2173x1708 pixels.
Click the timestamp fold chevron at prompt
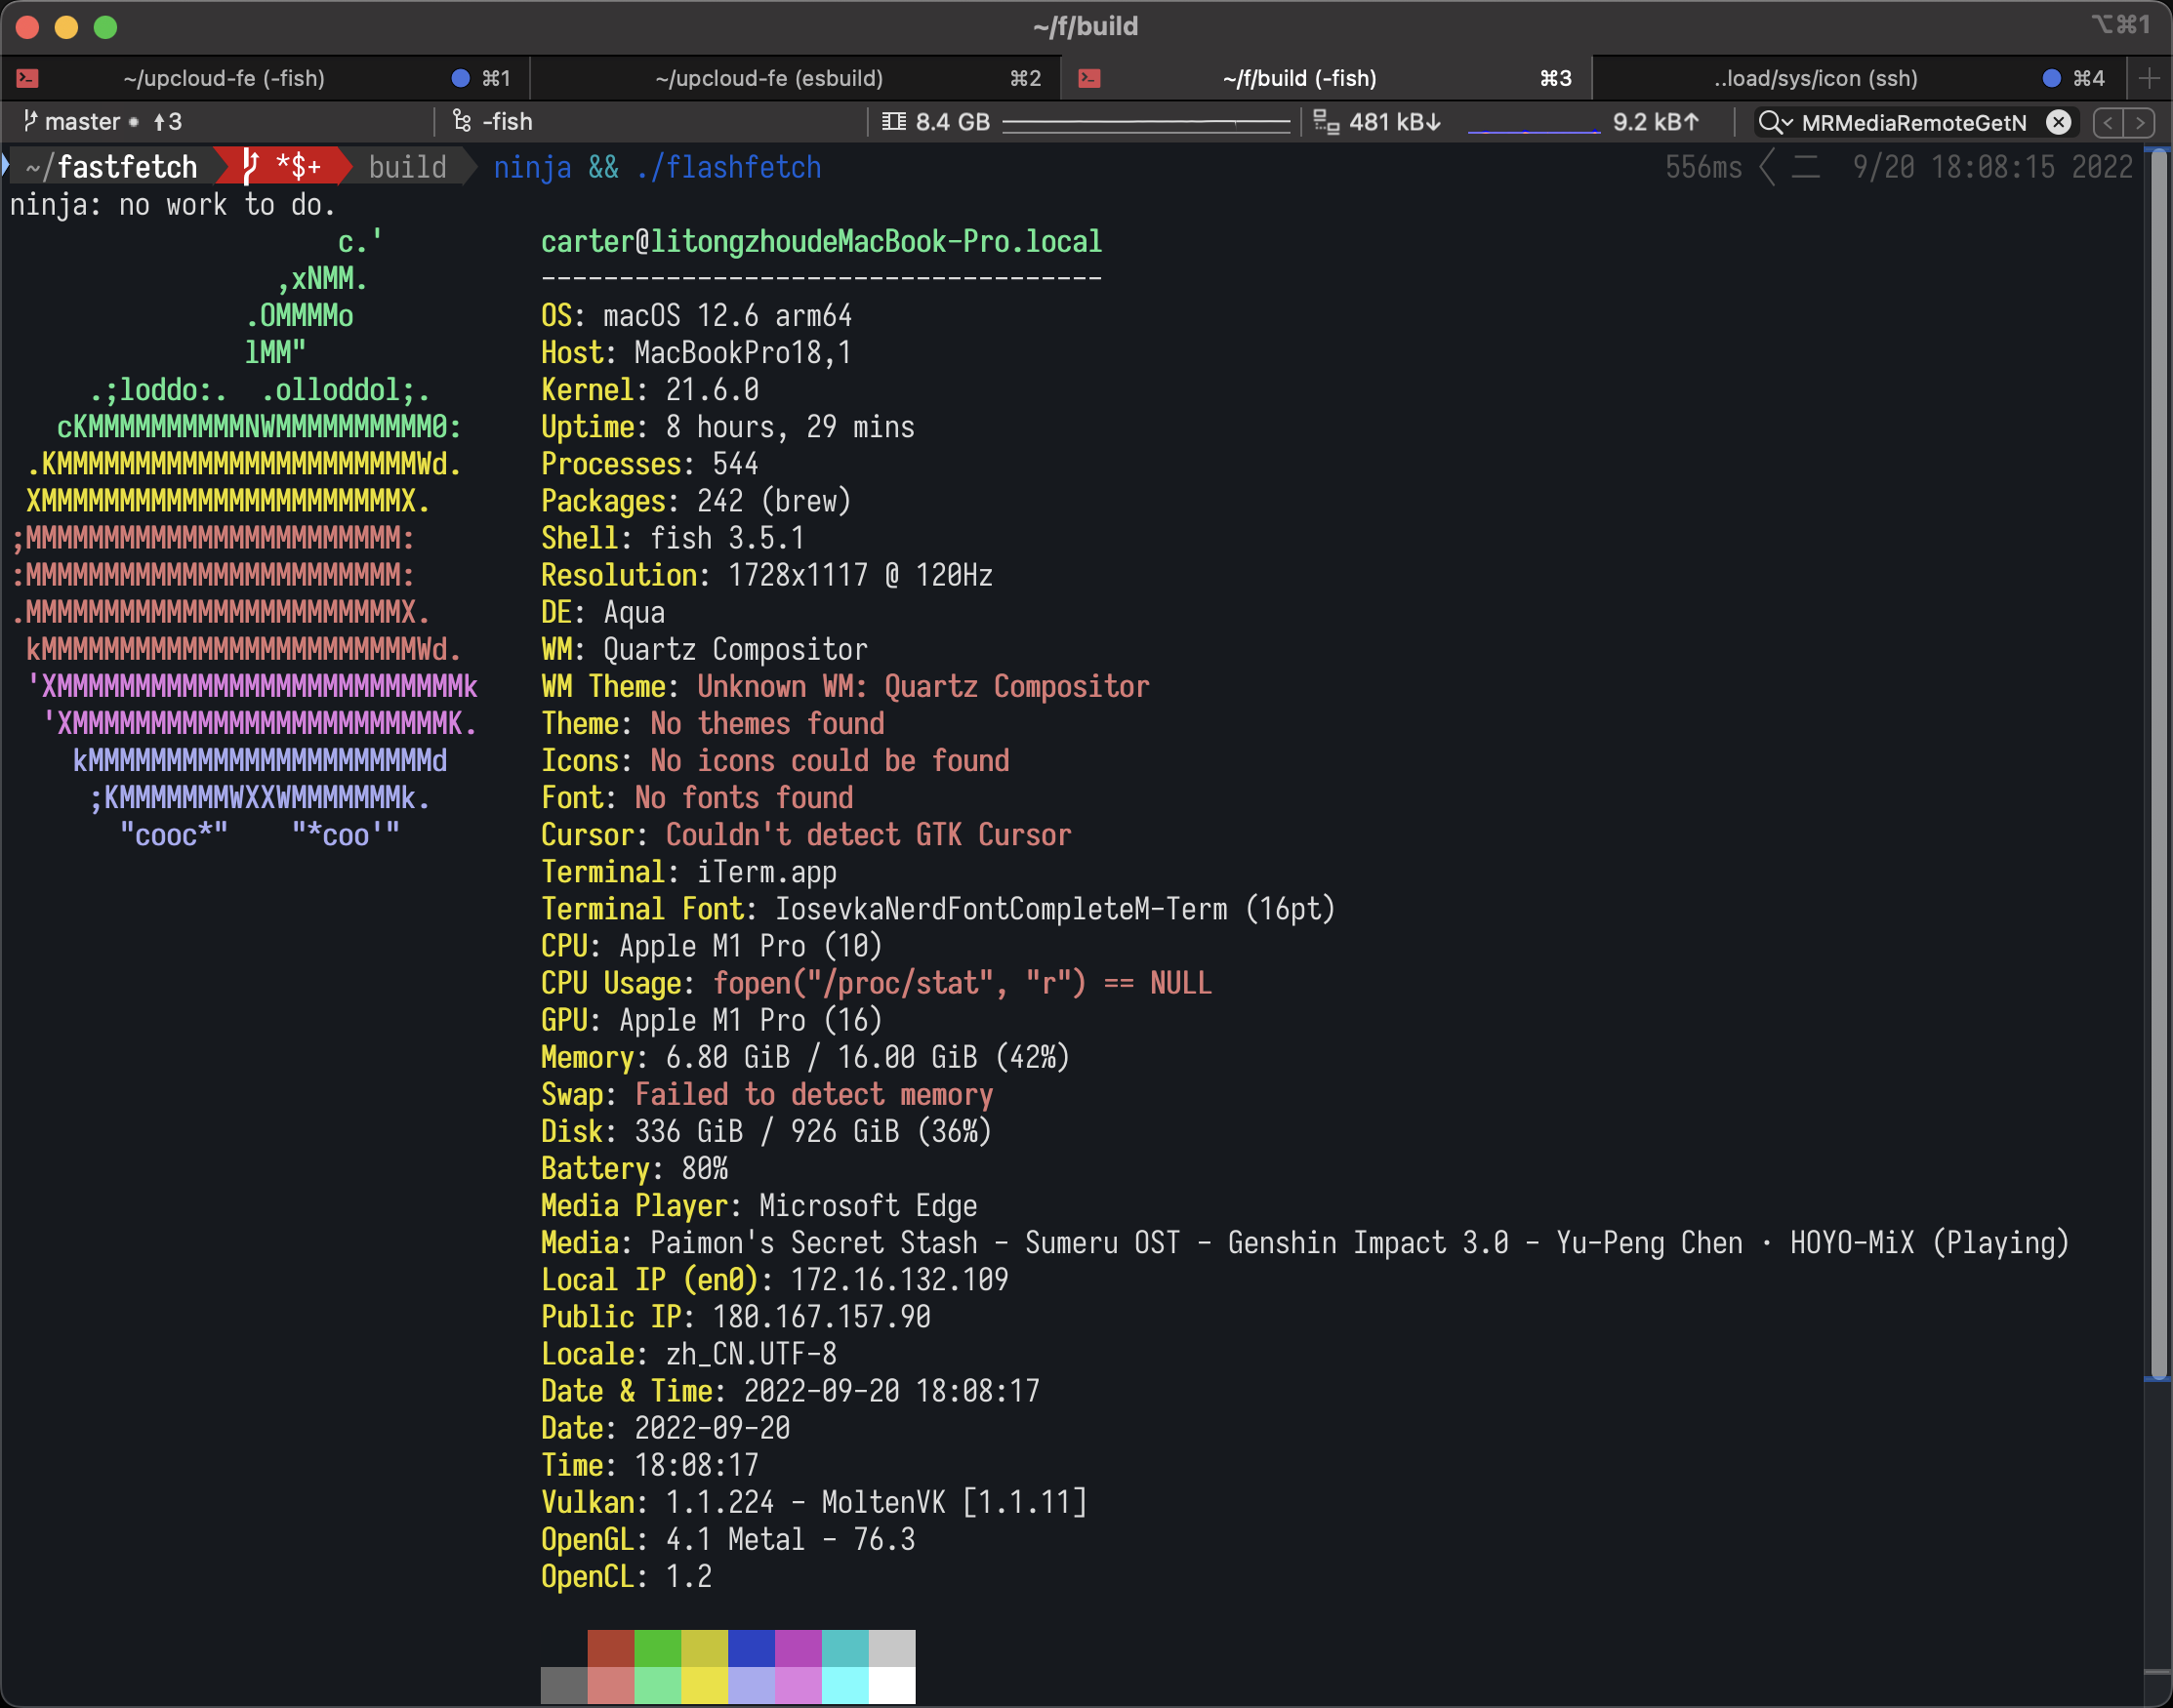pyautogui.click(x=1767, y=167)
